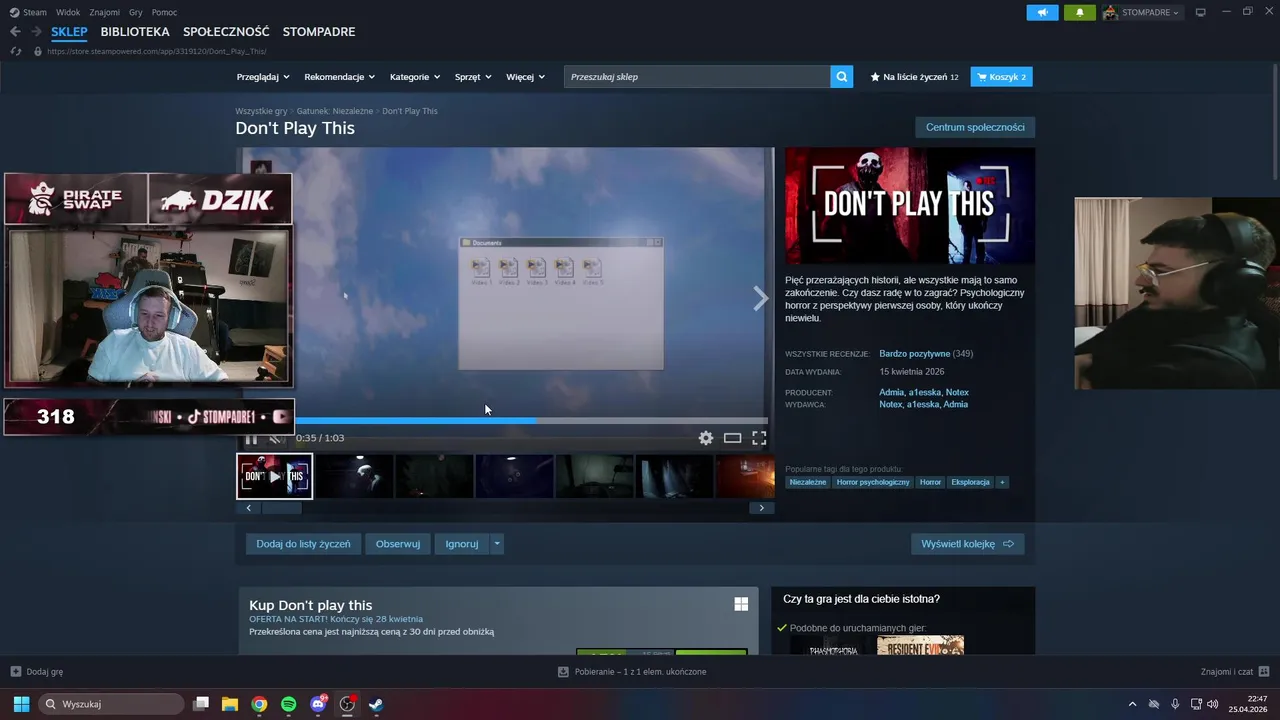This screenshot has width=1280, height=720.
Task: Expand the Więcej dropdown
Action: [x=525, y=77]
